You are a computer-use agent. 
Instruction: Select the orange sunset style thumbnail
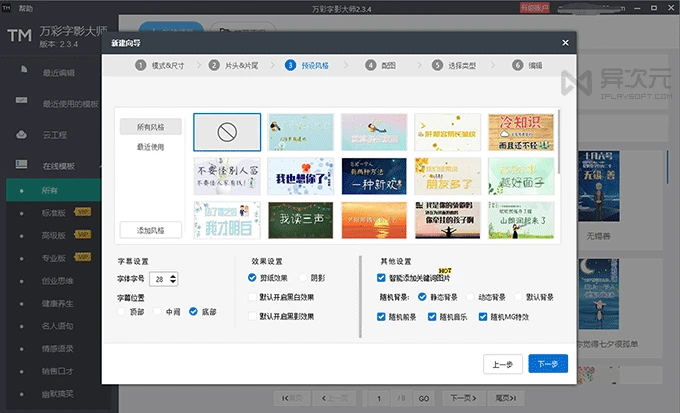pyautogui.click(x=374, y=220)
